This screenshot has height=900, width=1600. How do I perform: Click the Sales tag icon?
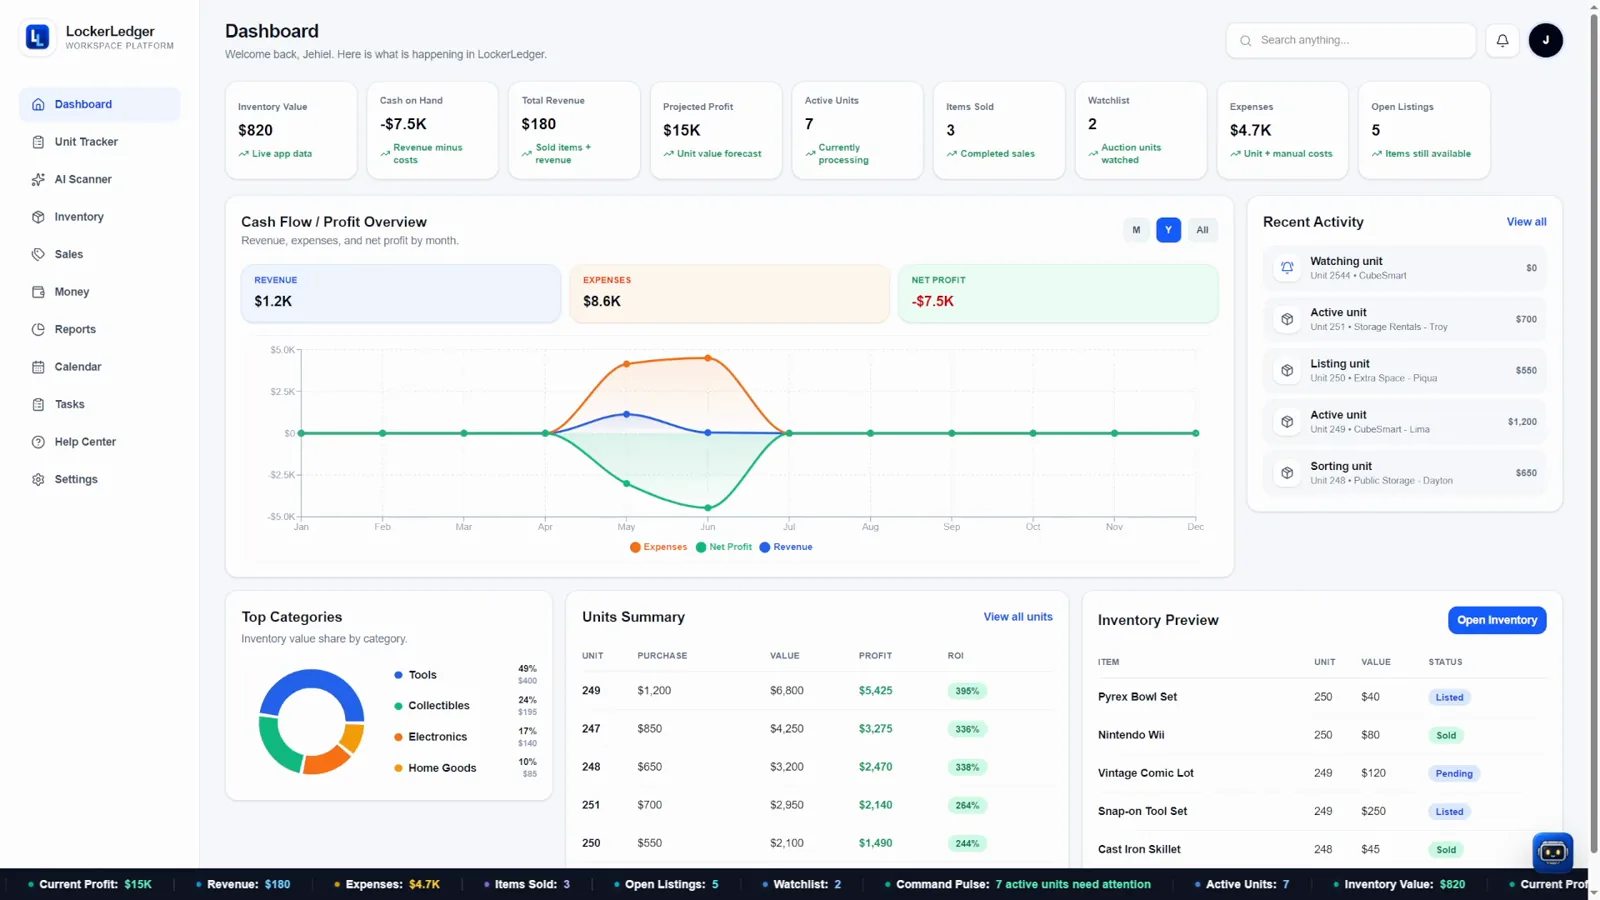(x=38, y=254)
